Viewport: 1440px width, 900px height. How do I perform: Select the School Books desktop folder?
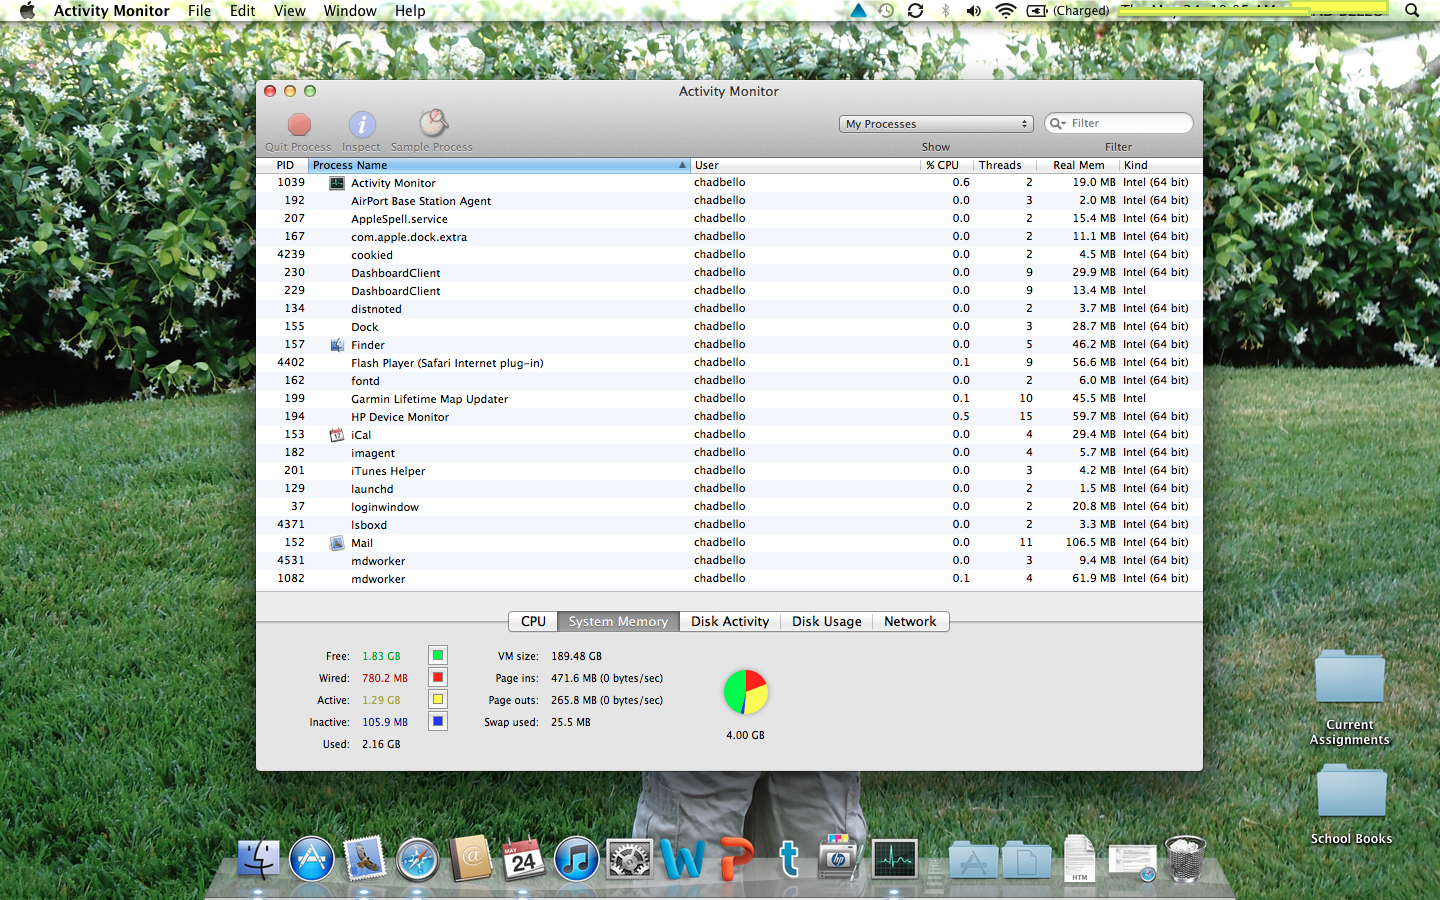1351,804
